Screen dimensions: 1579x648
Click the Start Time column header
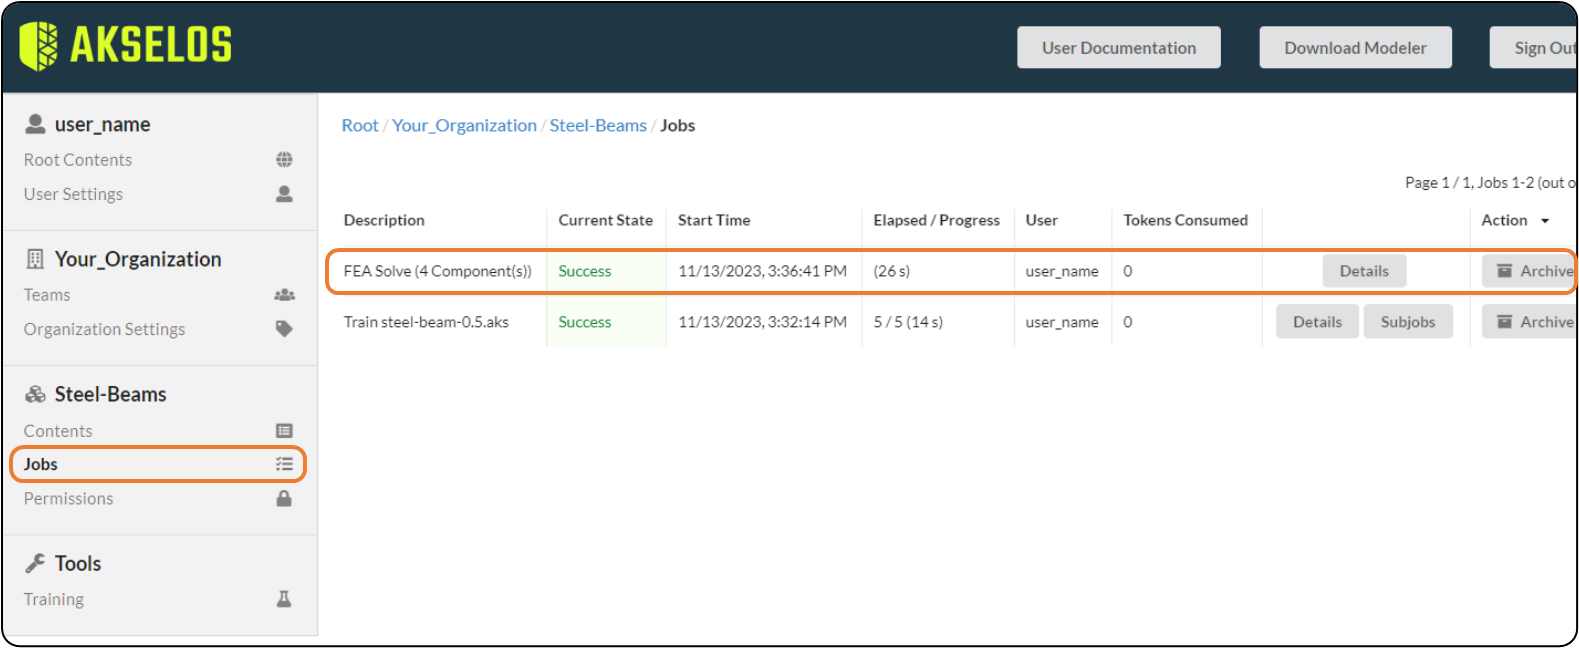pyautogui.click(x=714, y=220)
